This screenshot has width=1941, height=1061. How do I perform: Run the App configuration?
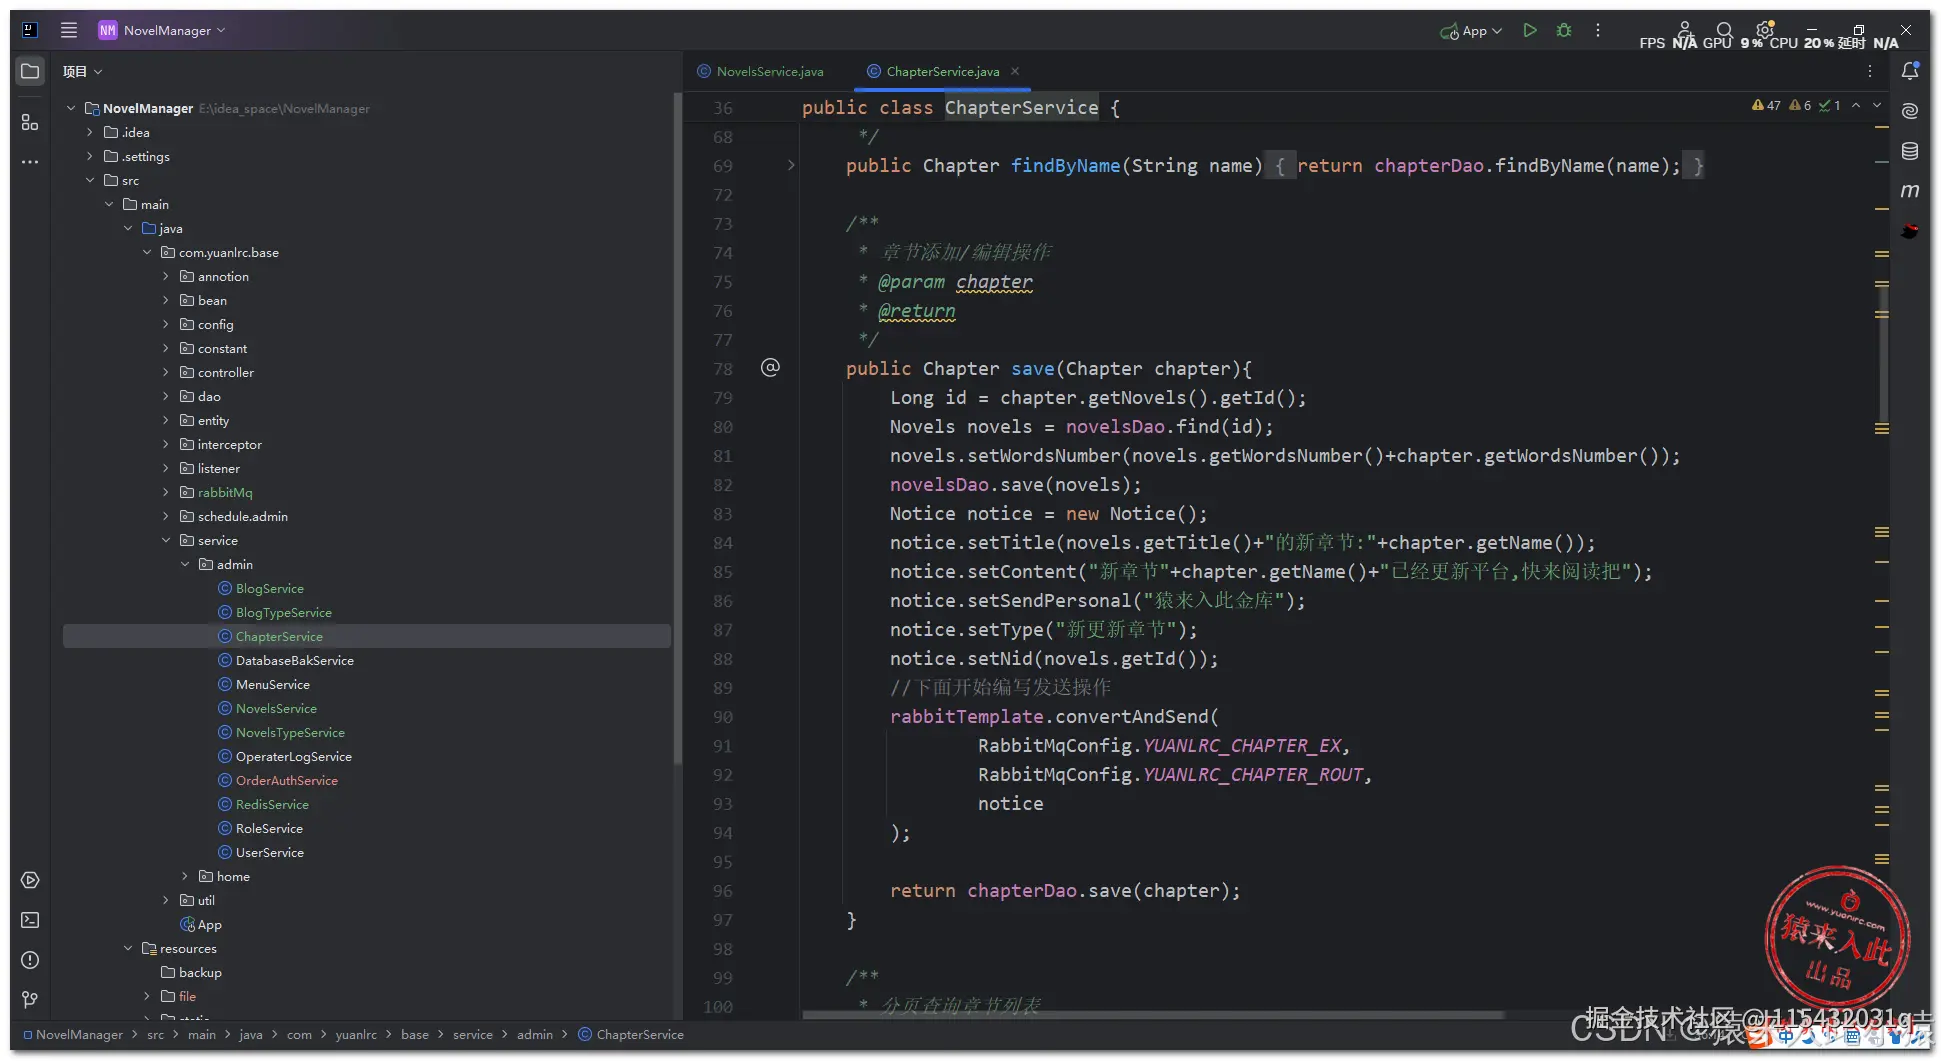click(x=1530, y=30)
